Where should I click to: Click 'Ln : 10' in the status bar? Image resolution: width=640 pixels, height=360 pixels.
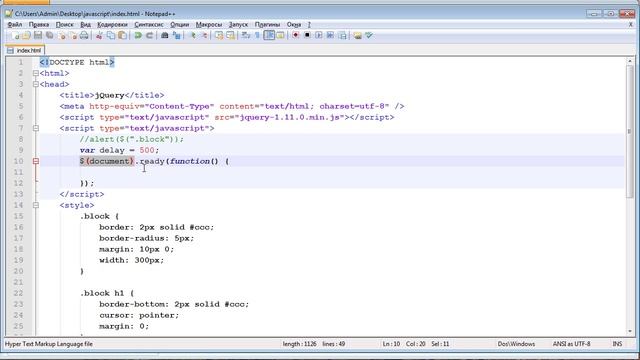click(x=391, y=344)
